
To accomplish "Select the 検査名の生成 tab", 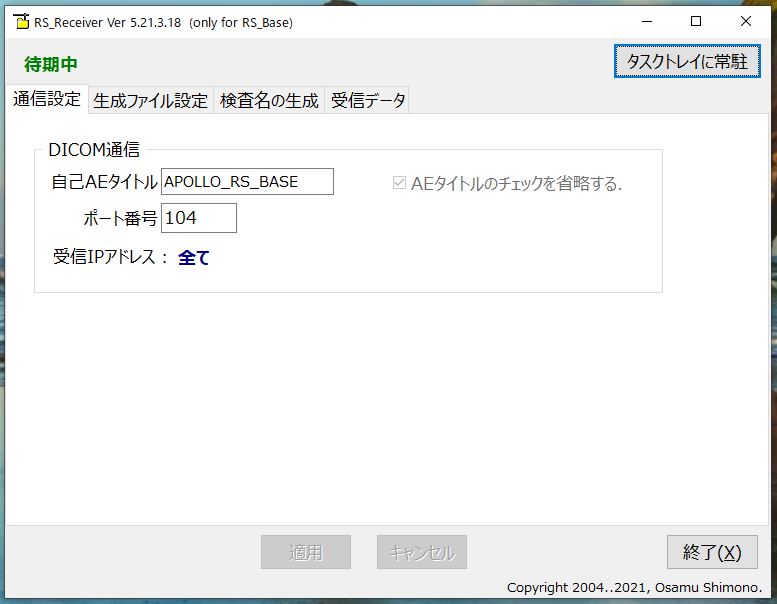I will 269,101.
